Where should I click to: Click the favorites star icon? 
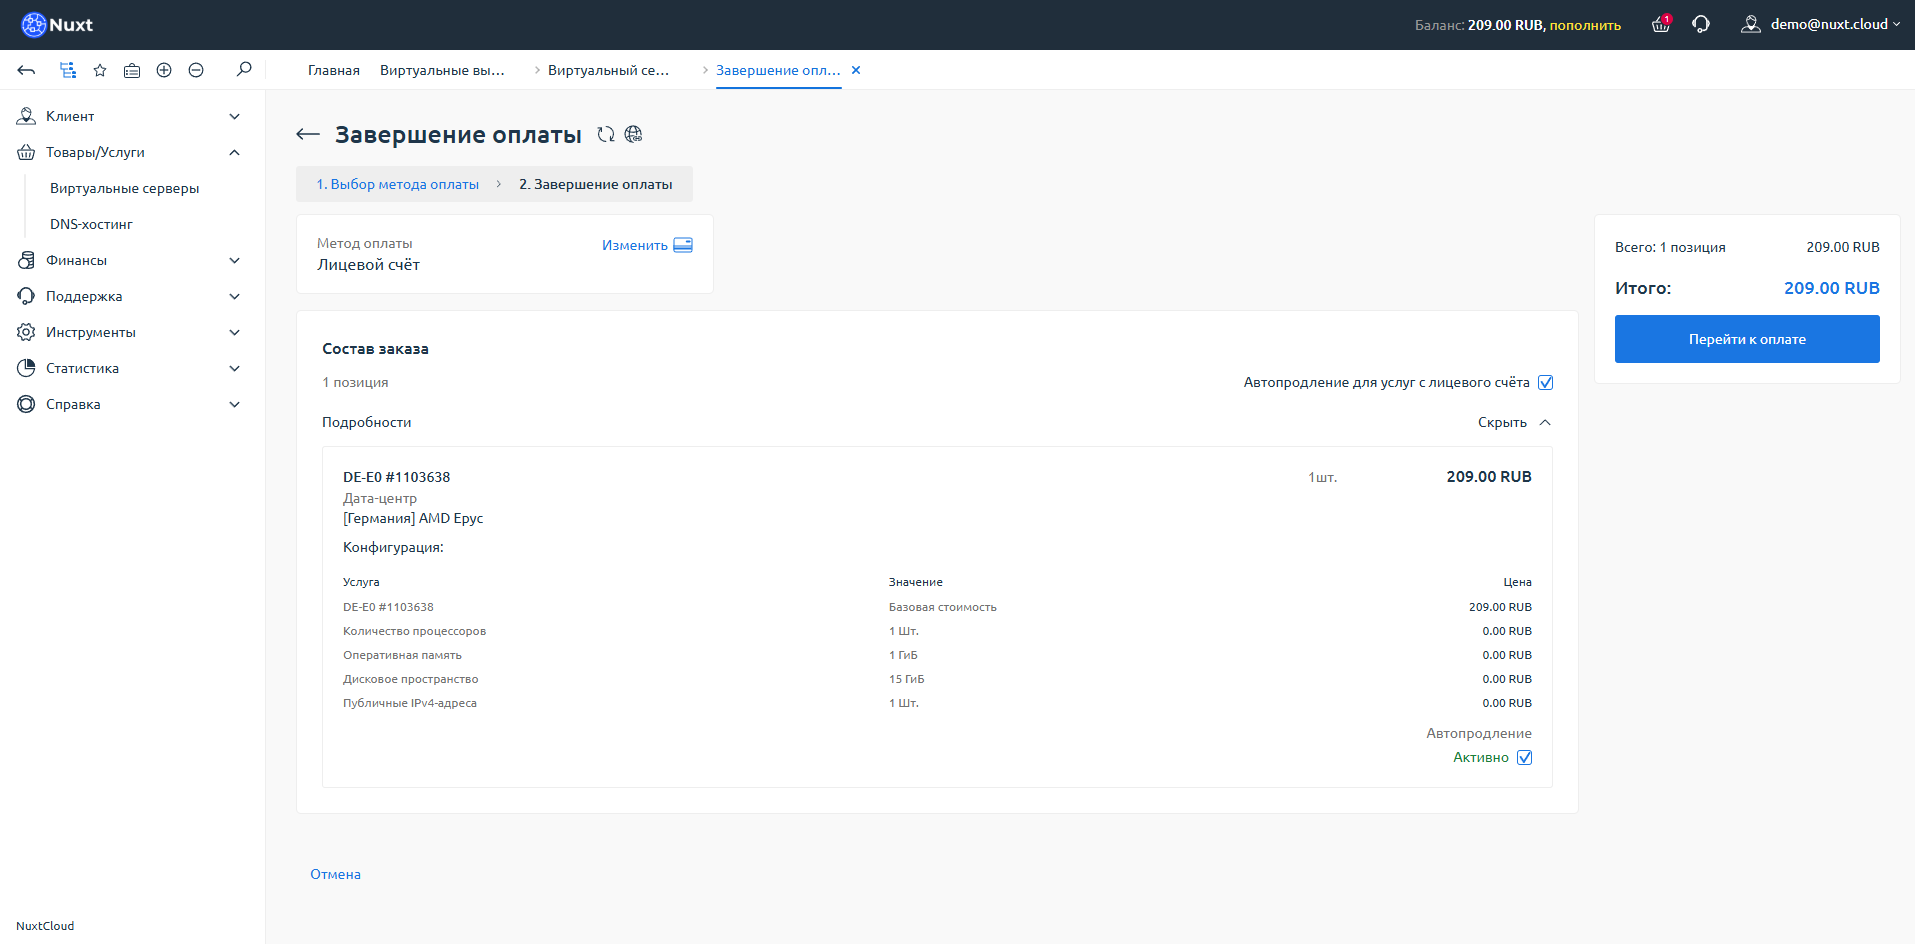(100, 70)
